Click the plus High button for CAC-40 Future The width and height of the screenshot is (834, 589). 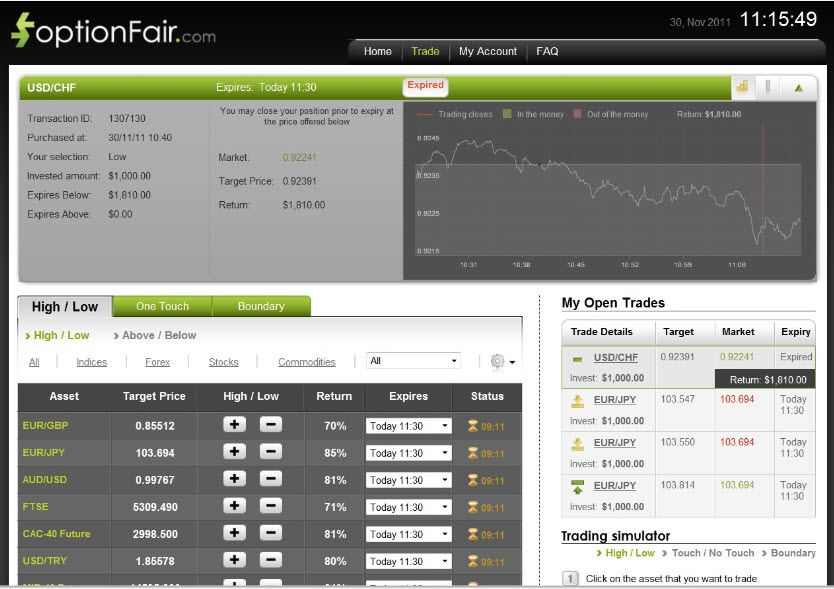pos(235,533)
